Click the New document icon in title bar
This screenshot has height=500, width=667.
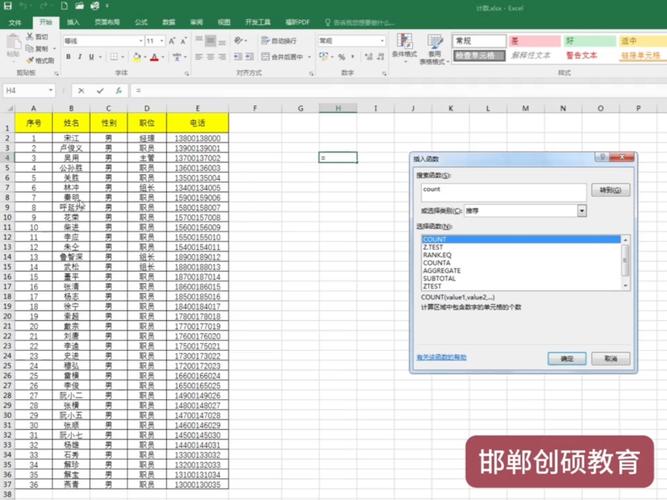tap(64, 6)
